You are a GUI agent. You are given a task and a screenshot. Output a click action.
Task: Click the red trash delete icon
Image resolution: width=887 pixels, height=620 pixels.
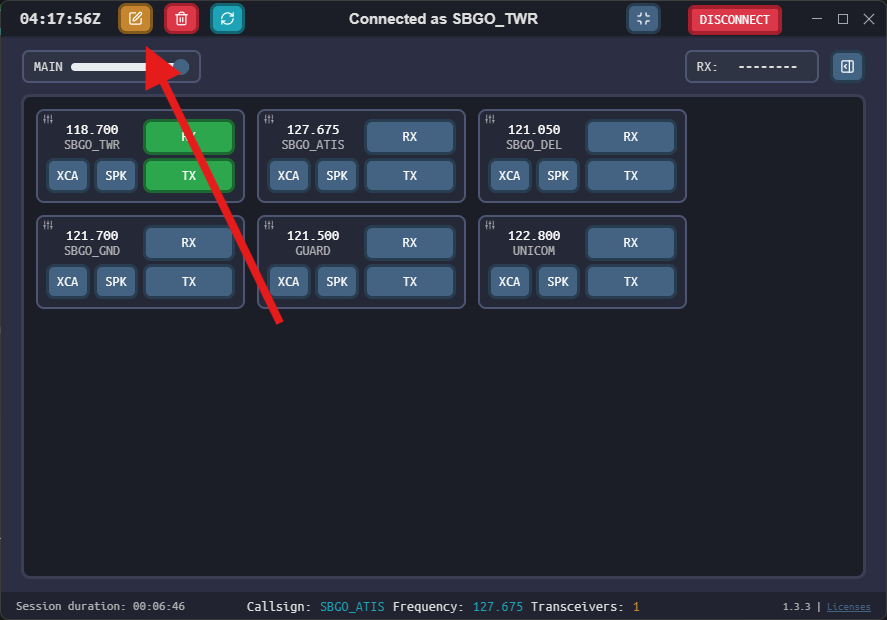tap(181, 19)
